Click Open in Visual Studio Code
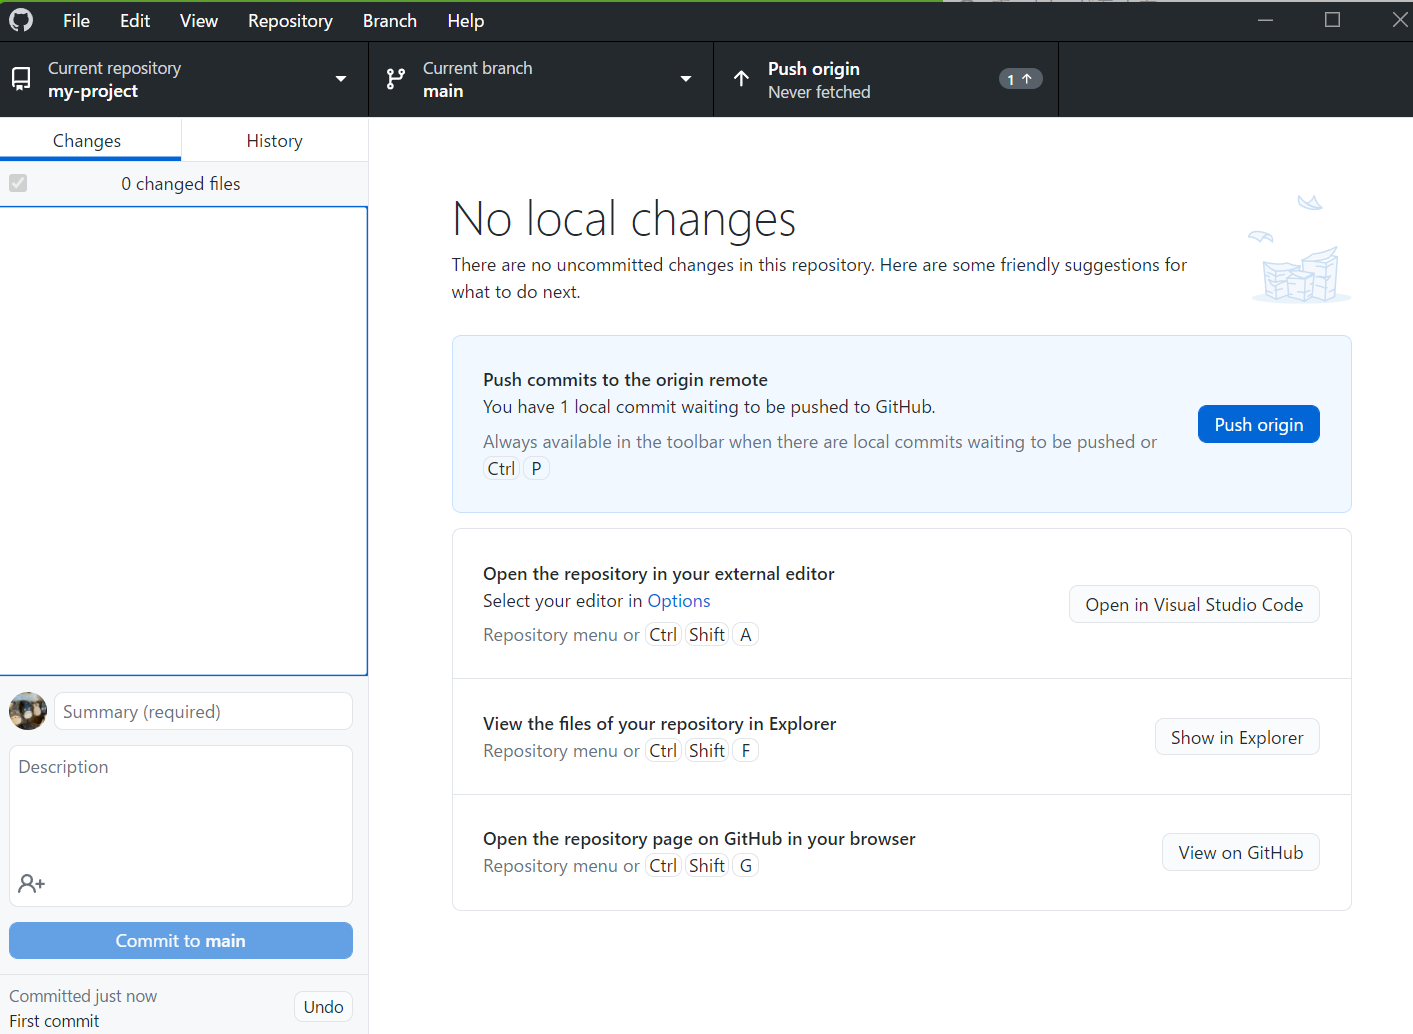 (x=1194, y=604)
